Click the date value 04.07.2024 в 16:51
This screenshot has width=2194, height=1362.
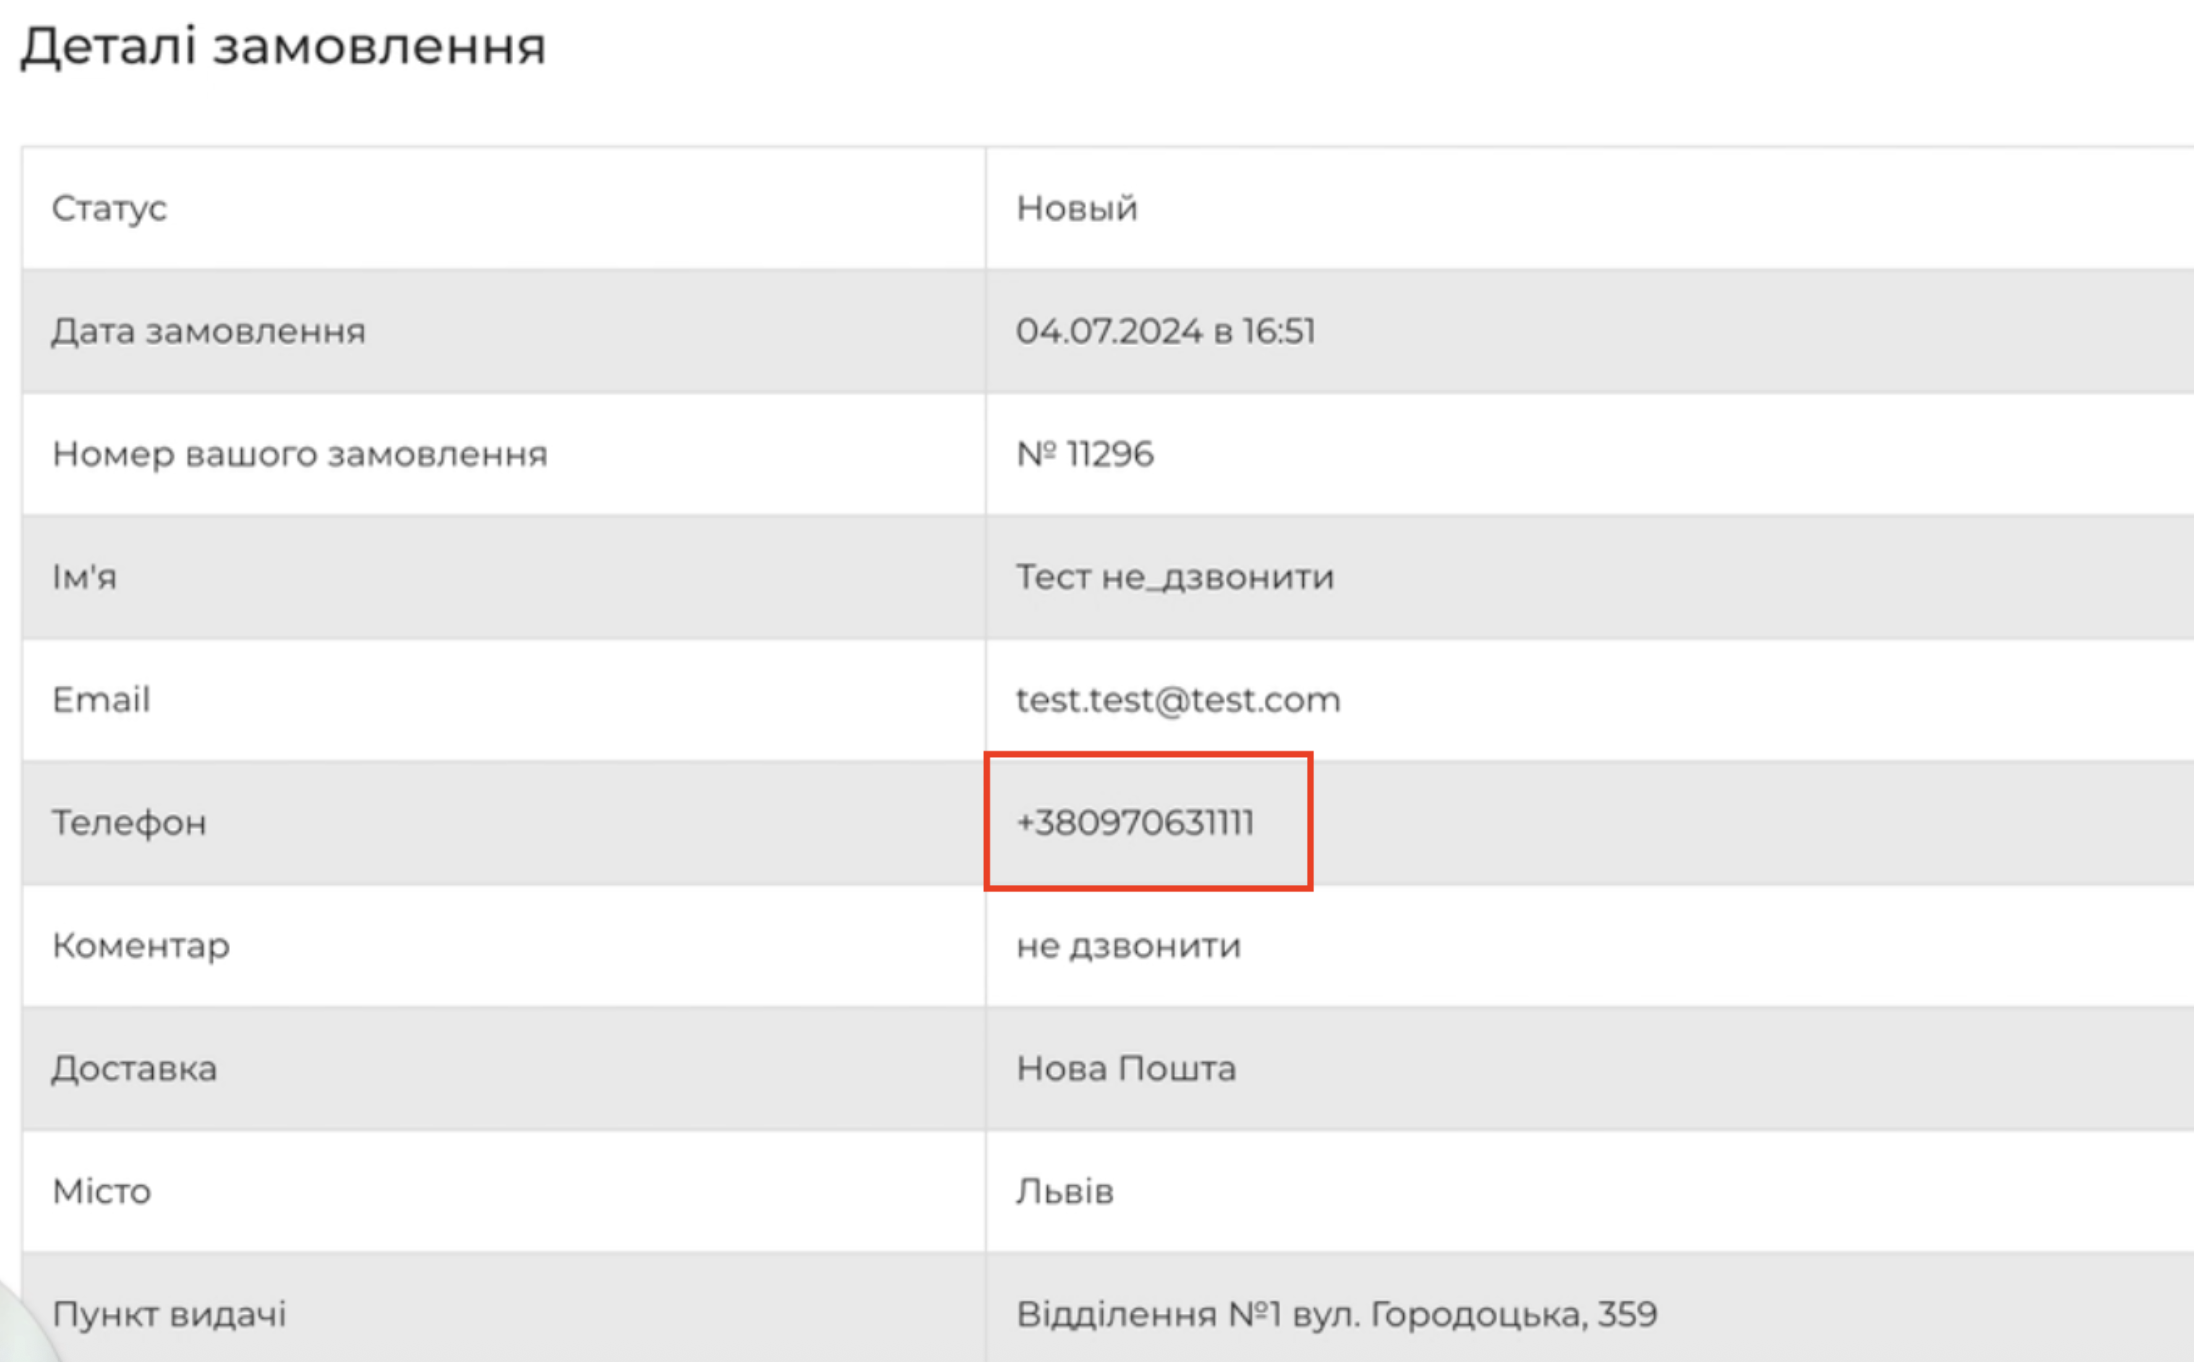[x=1165, y=331]
